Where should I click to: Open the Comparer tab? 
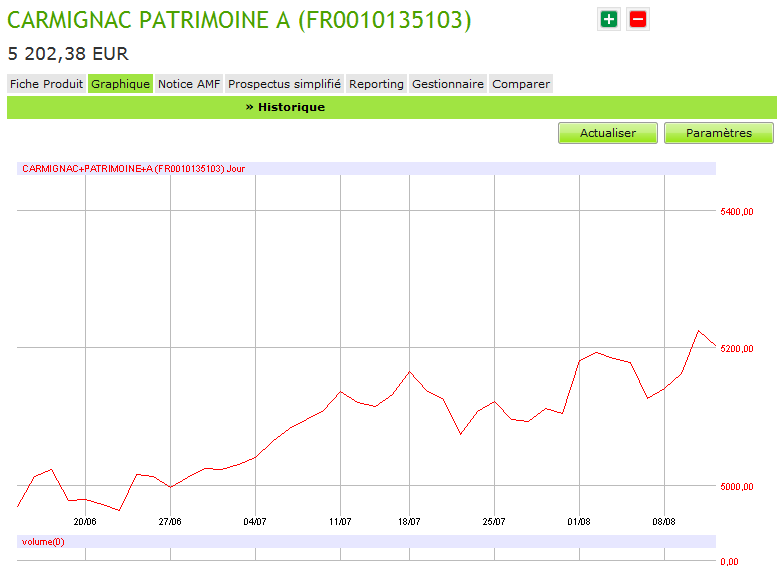point(521,84)
